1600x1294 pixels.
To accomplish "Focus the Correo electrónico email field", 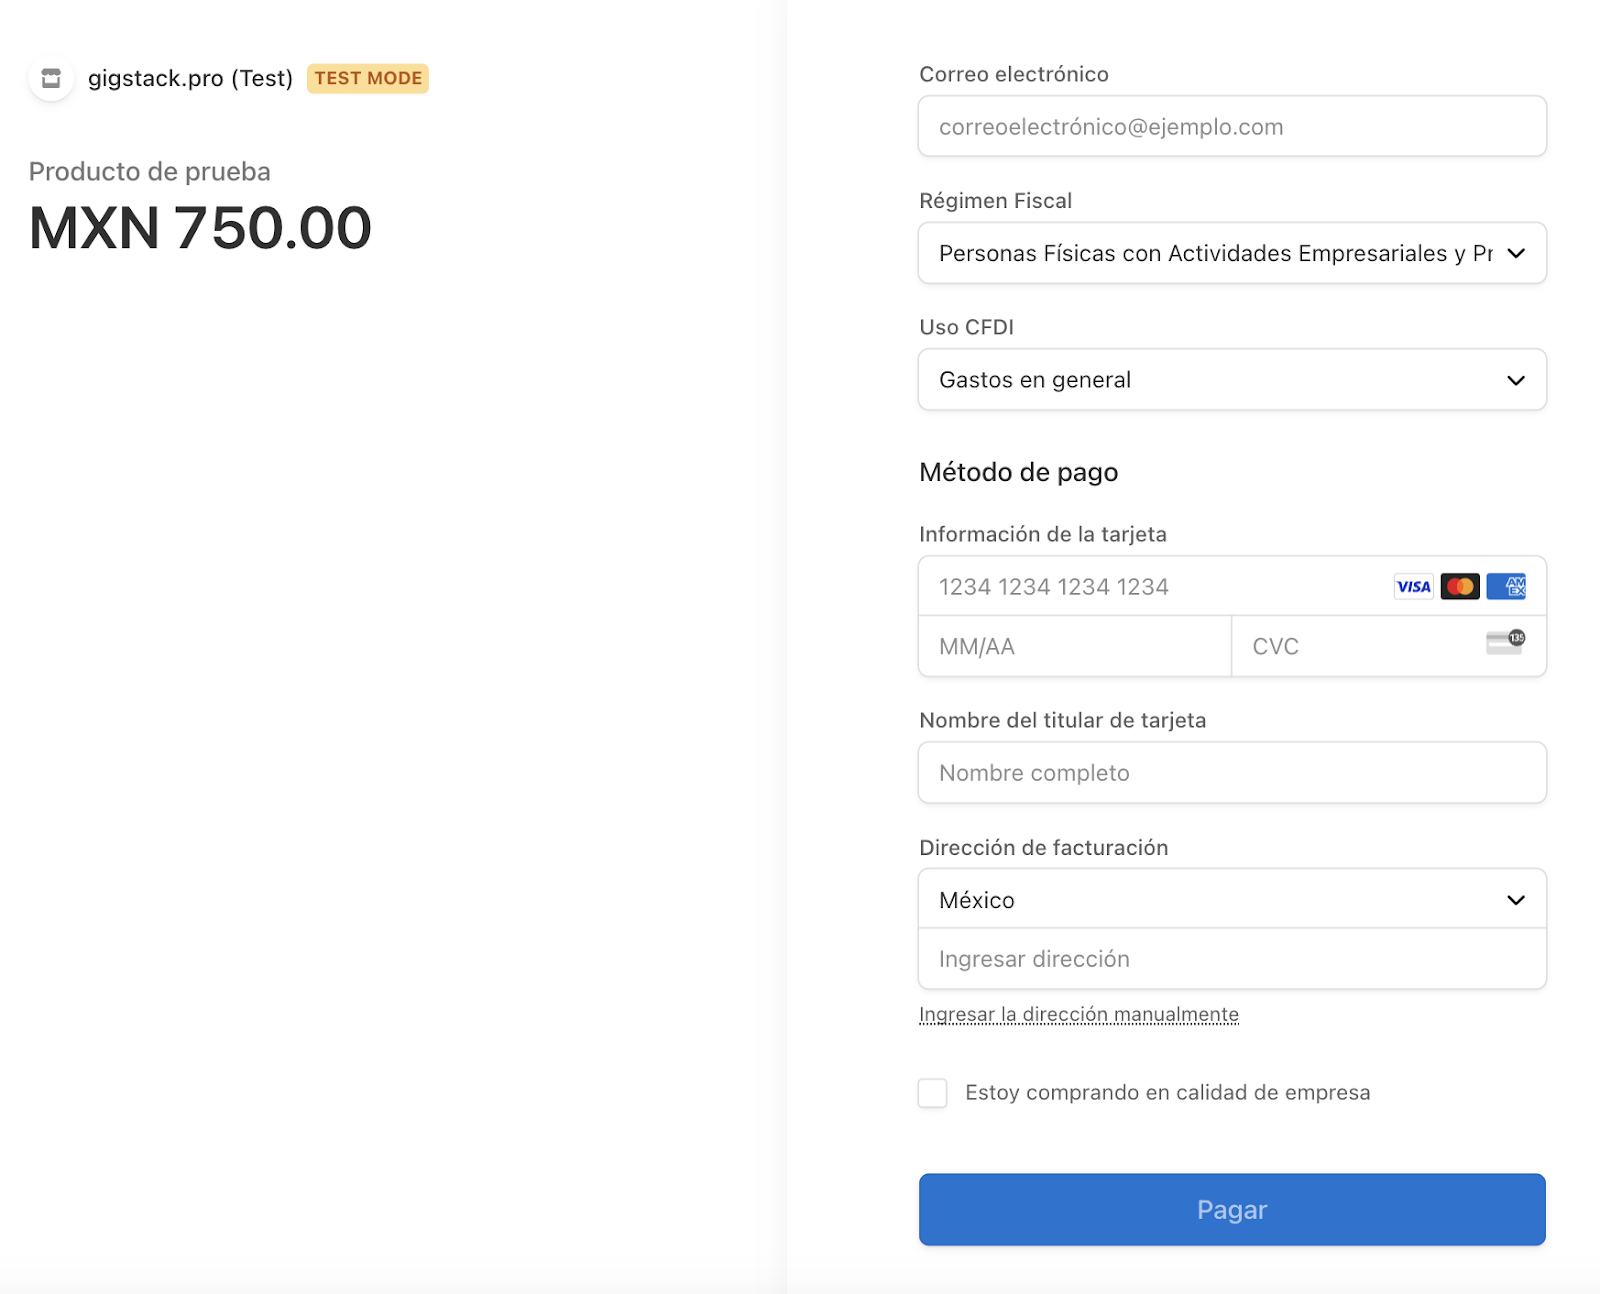I will pyautogui.click(x=1232, y=126).
